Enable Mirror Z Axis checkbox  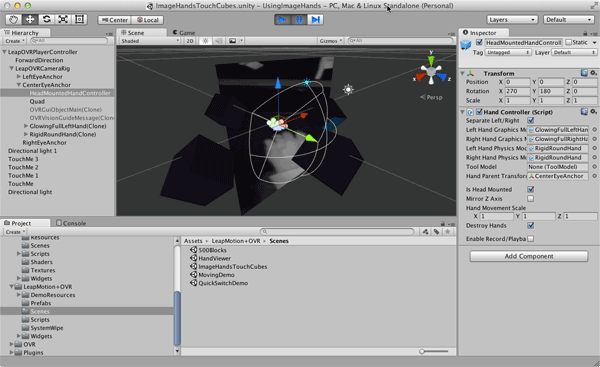click(x=531, y=199)
